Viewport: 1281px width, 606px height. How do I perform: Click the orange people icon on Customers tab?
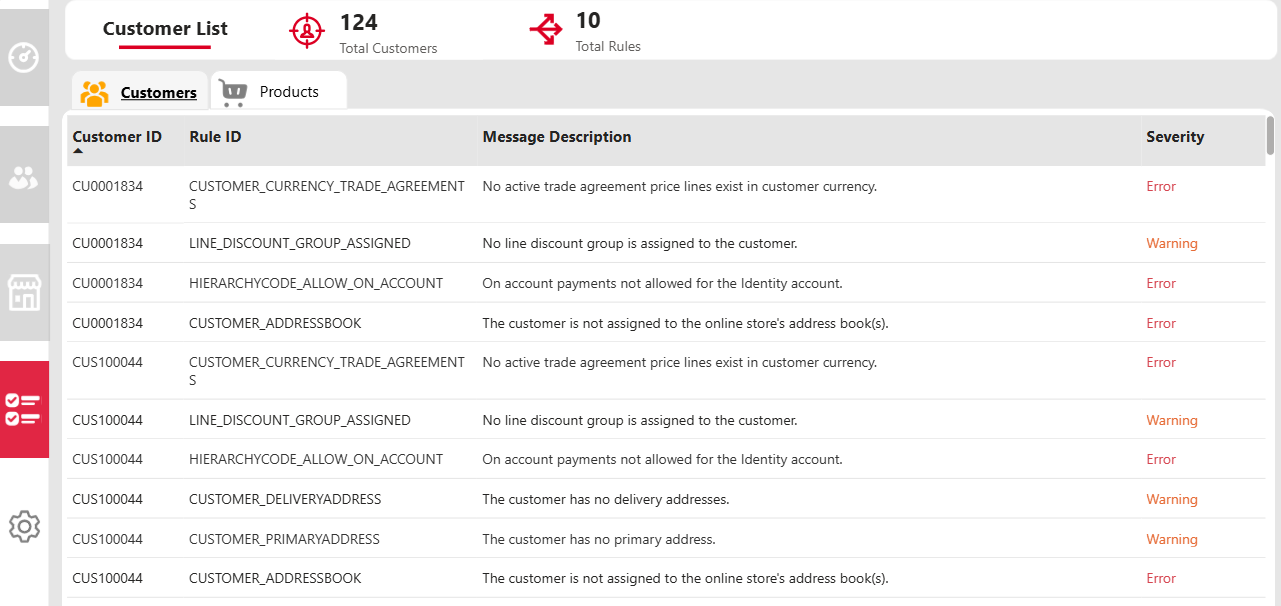click(95, 93)
